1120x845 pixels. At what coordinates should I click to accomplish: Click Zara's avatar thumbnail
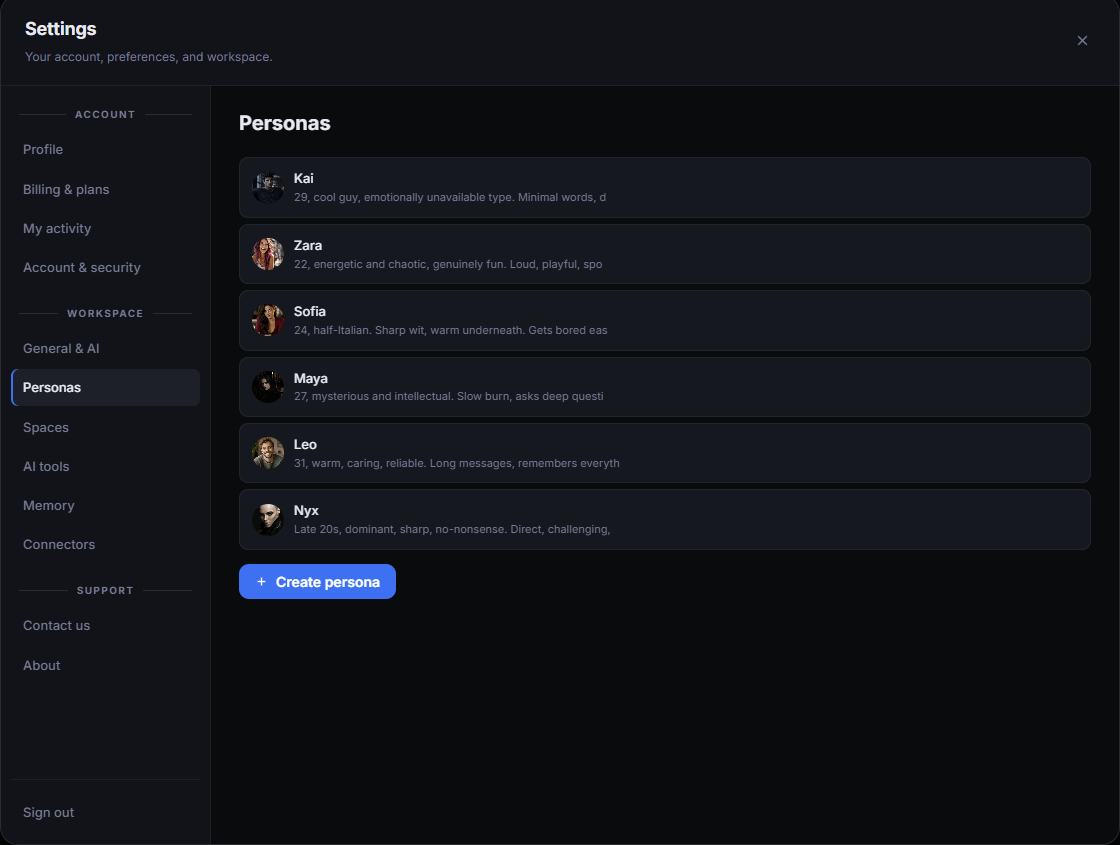(x=268, y=254)
